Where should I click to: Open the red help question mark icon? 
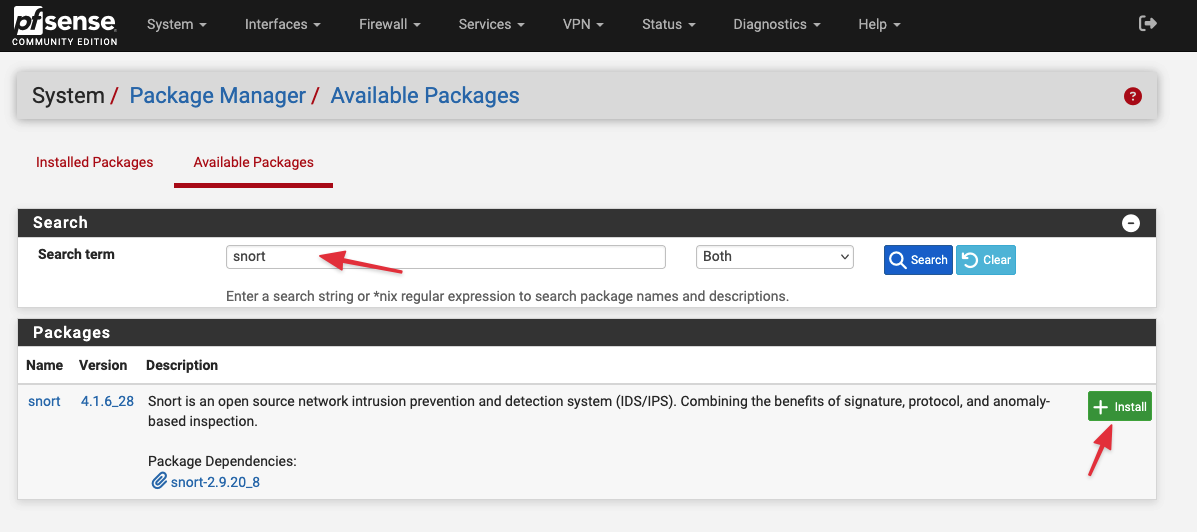pyautogui.click(x=1132, y=96)
